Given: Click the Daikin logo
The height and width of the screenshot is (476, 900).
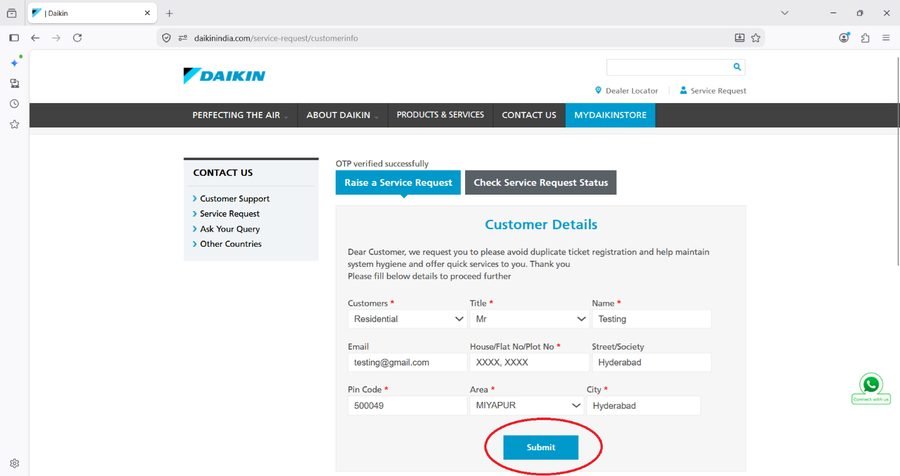Looking at the screenshot, I should point(224,75).
